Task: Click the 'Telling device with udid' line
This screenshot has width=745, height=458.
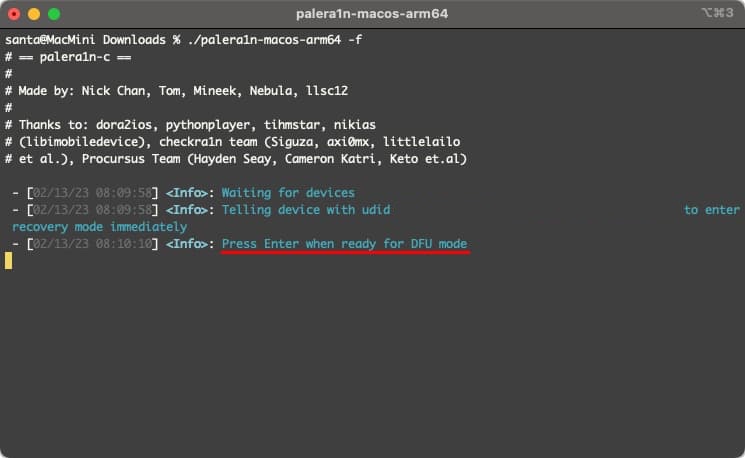Action: [306, 210]
